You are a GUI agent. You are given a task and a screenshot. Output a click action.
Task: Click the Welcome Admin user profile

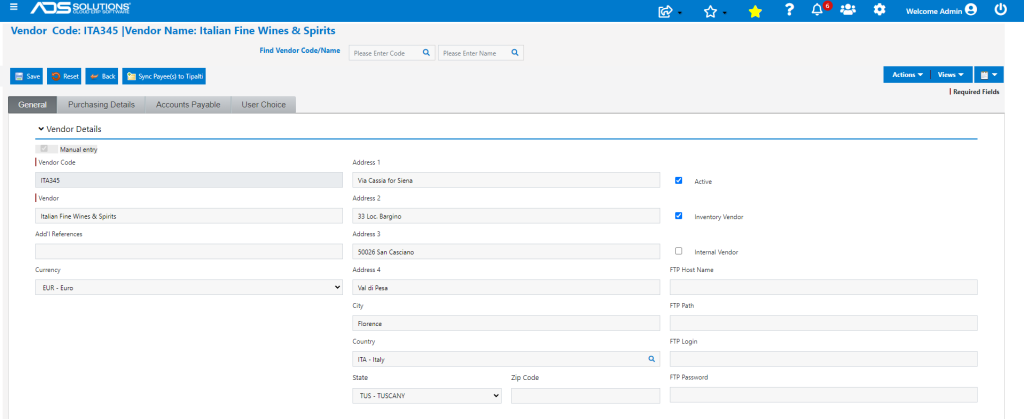coord(941,10)
